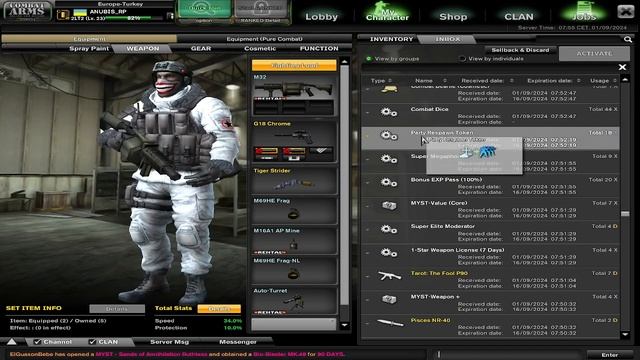Sort by Expiration date column arrow
Screen dimensions: 640x360
(x=578, y=81)
